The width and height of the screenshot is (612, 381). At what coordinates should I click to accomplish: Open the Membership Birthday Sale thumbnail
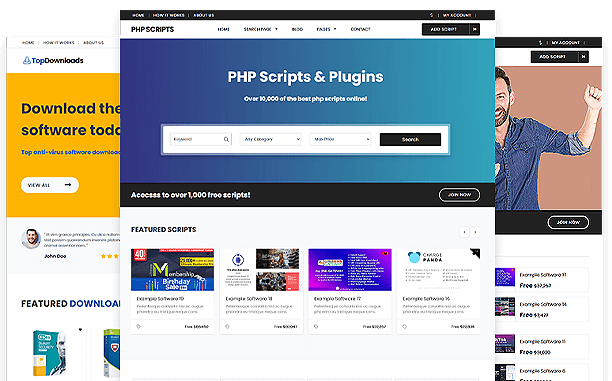(173, 270)
